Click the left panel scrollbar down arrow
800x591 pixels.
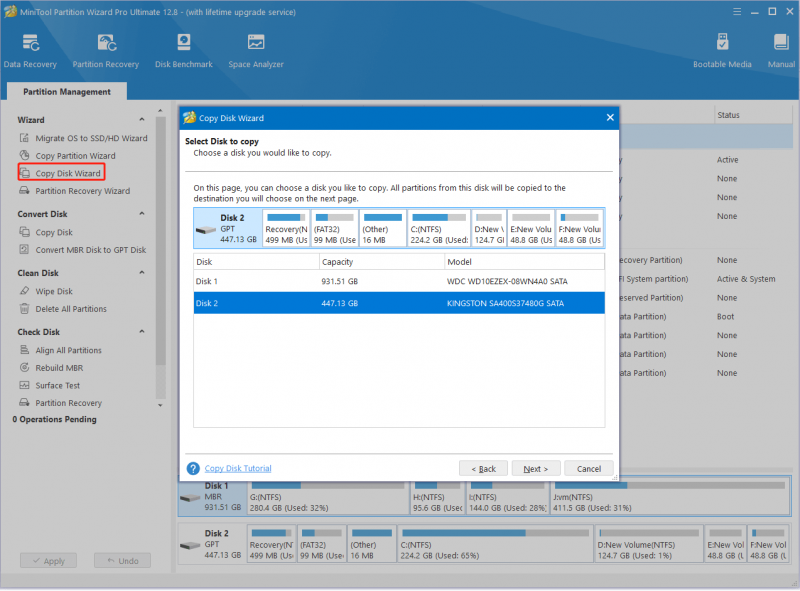[x=160, y=405]
